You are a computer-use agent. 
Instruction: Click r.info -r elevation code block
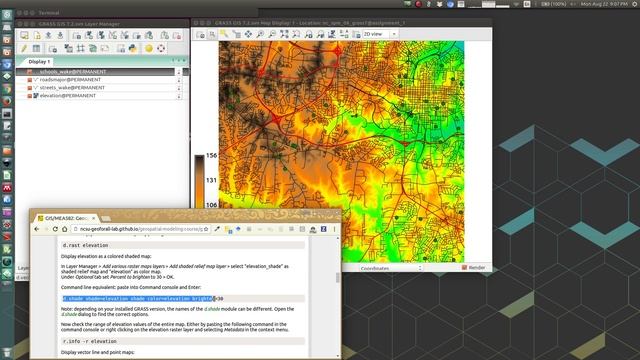[x=183, y=341]
